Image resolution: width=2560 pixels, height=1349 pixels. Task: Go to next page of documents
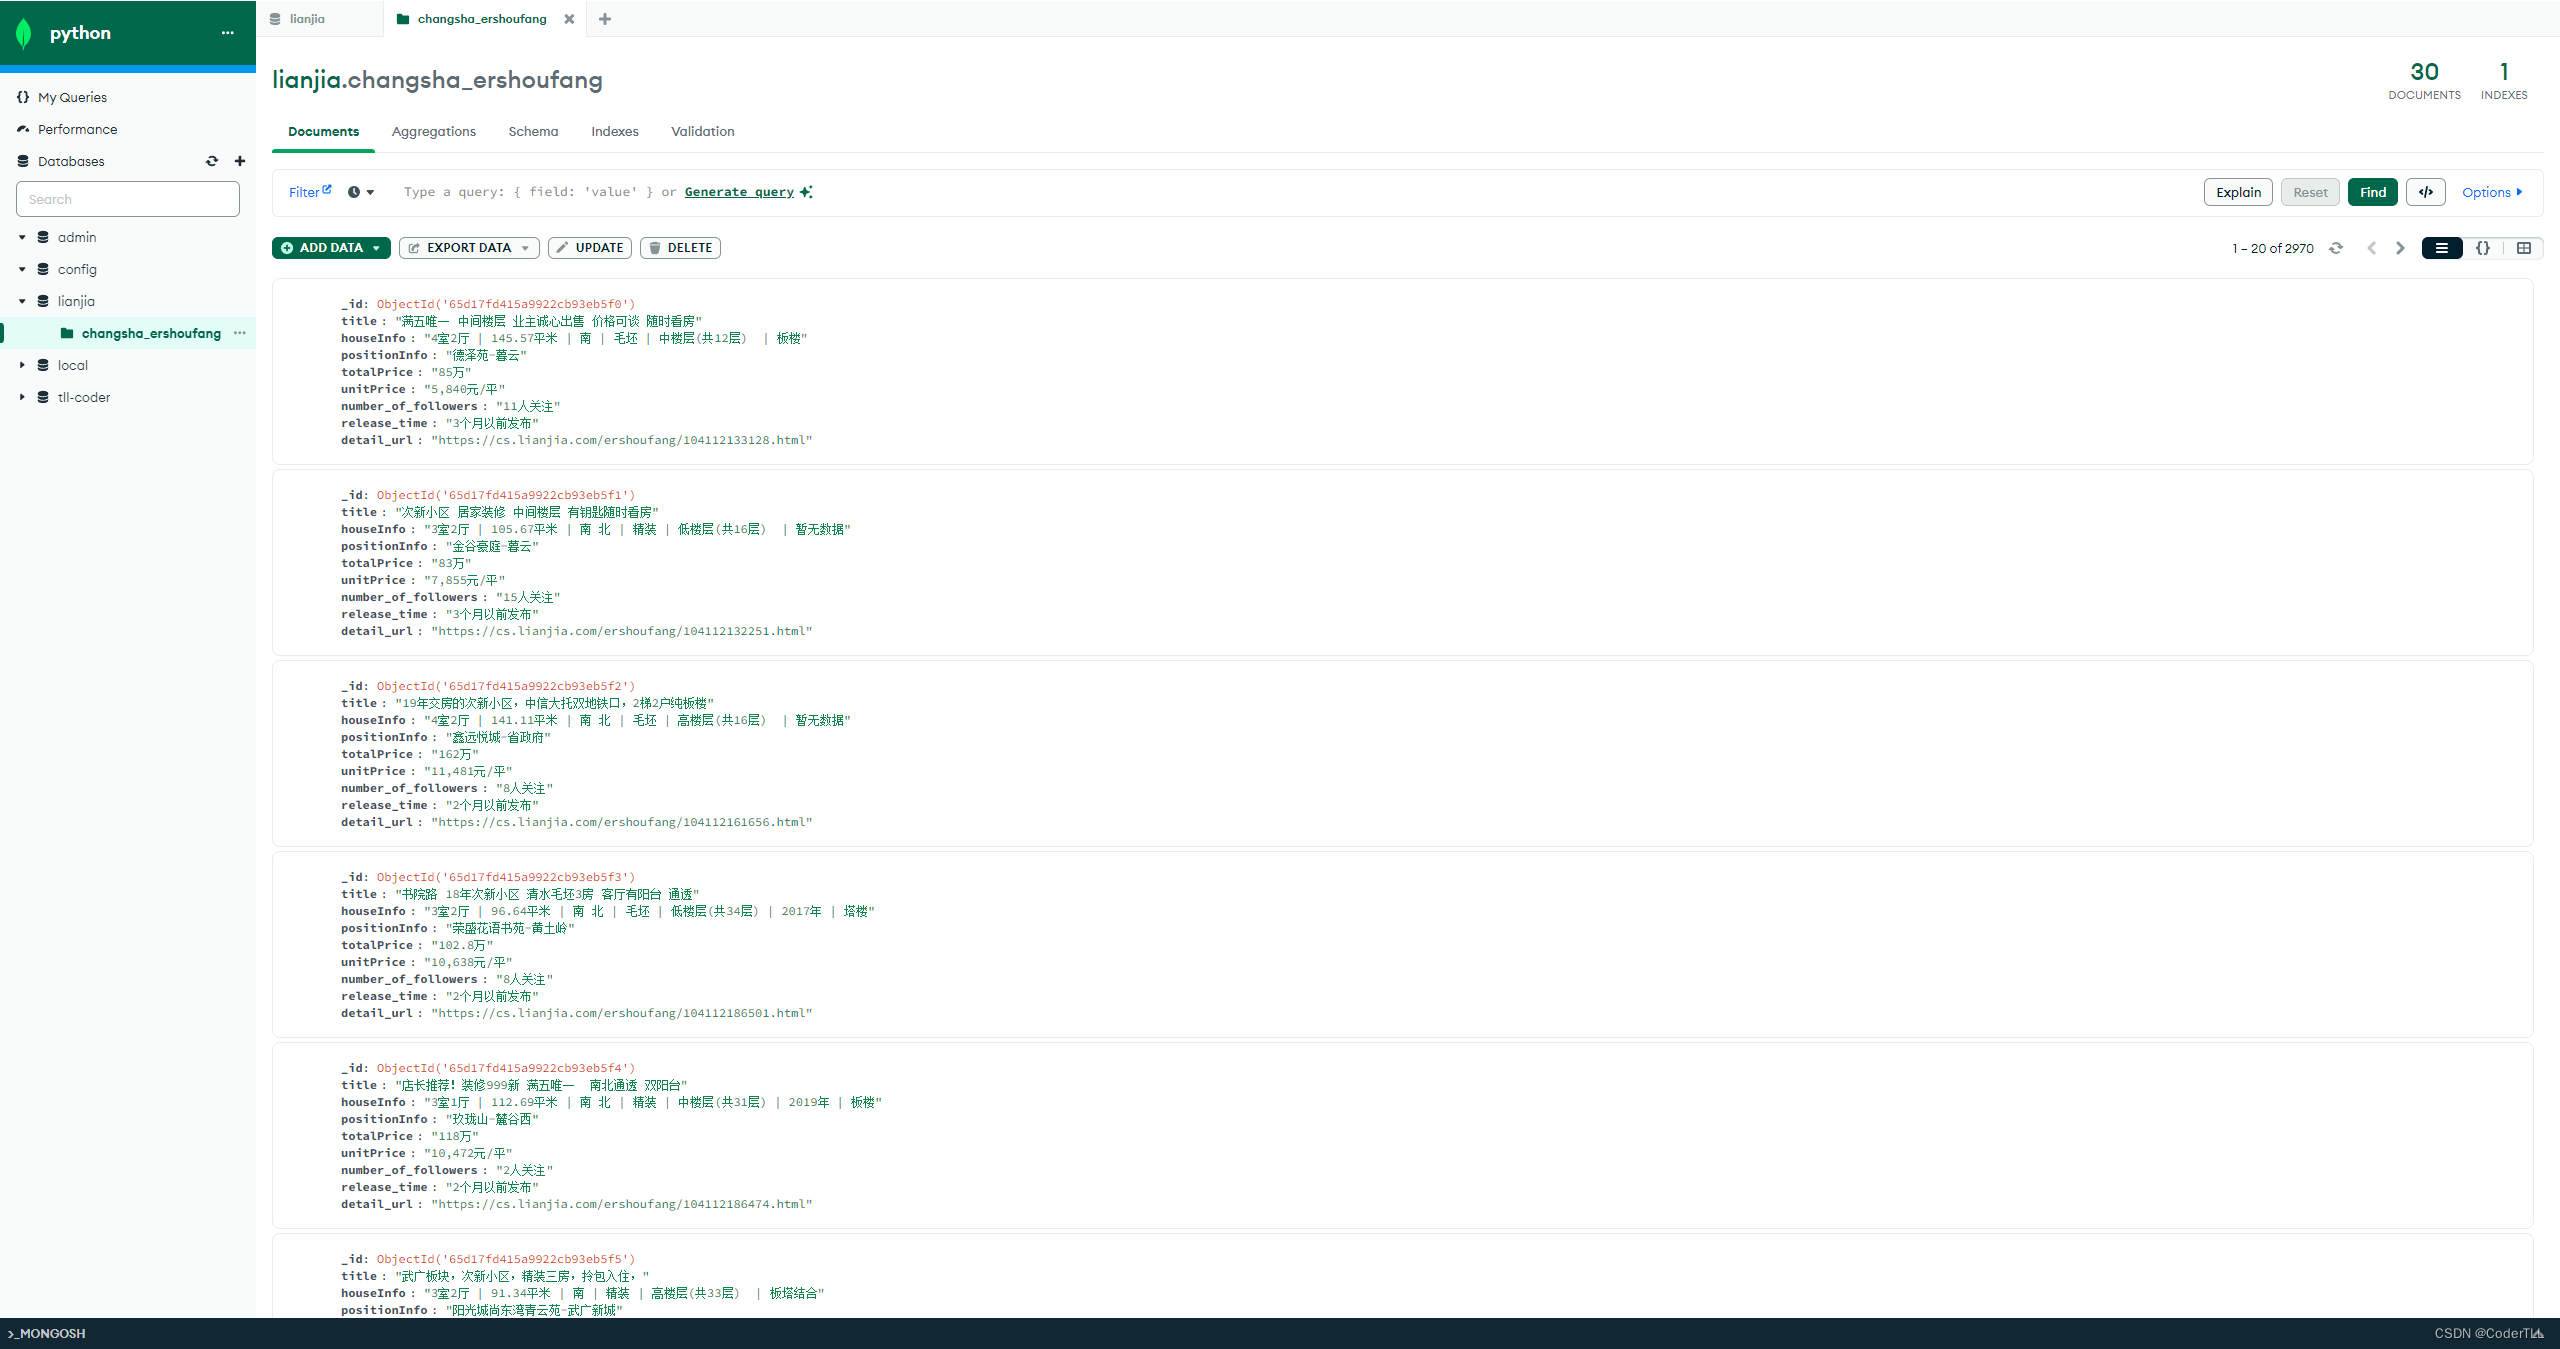[x=2400, y=248]
